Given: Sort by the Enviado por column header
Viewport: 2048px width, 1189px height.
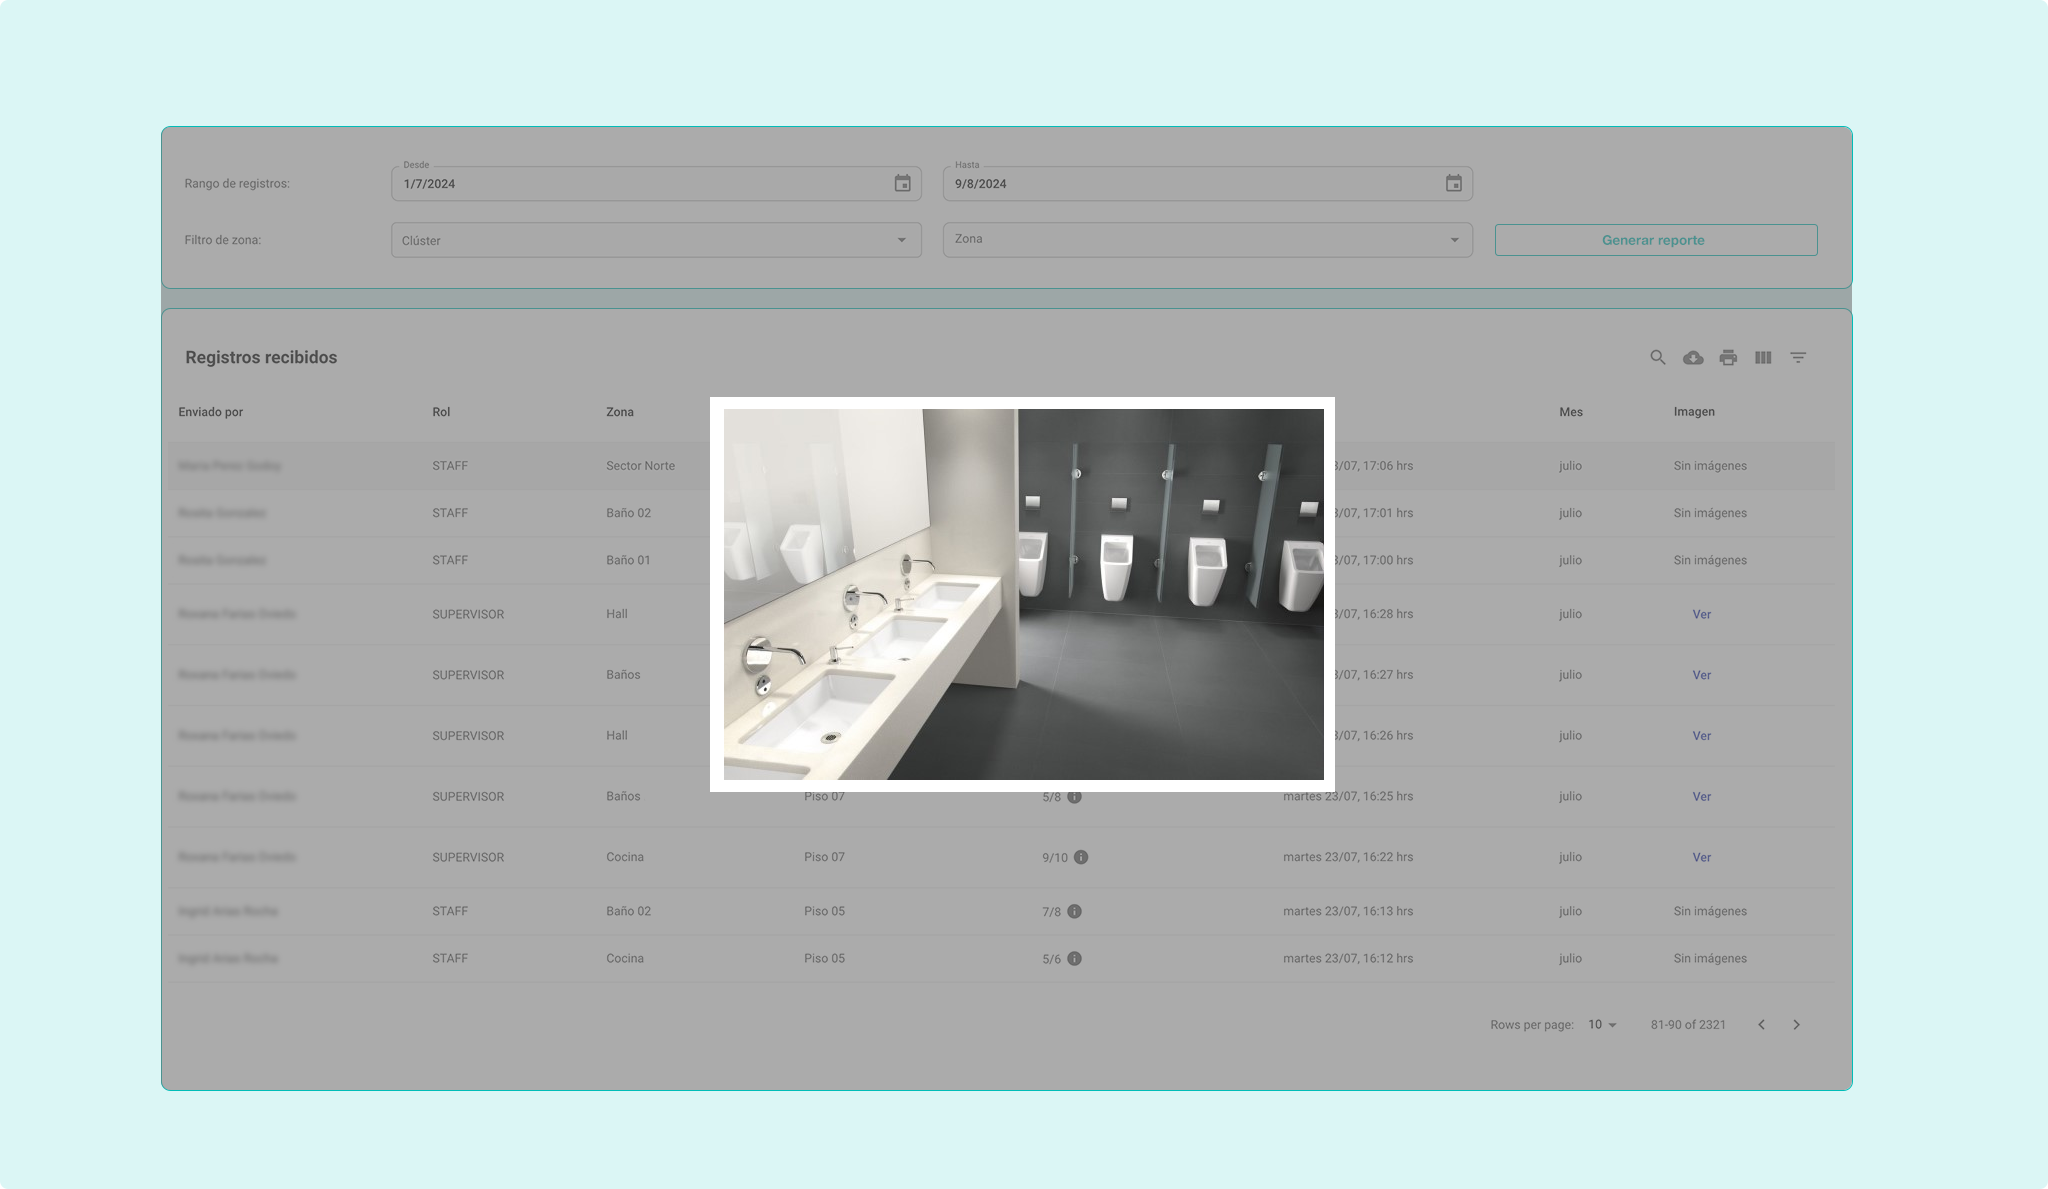Looking at the screenshot, I should (211, 412).
